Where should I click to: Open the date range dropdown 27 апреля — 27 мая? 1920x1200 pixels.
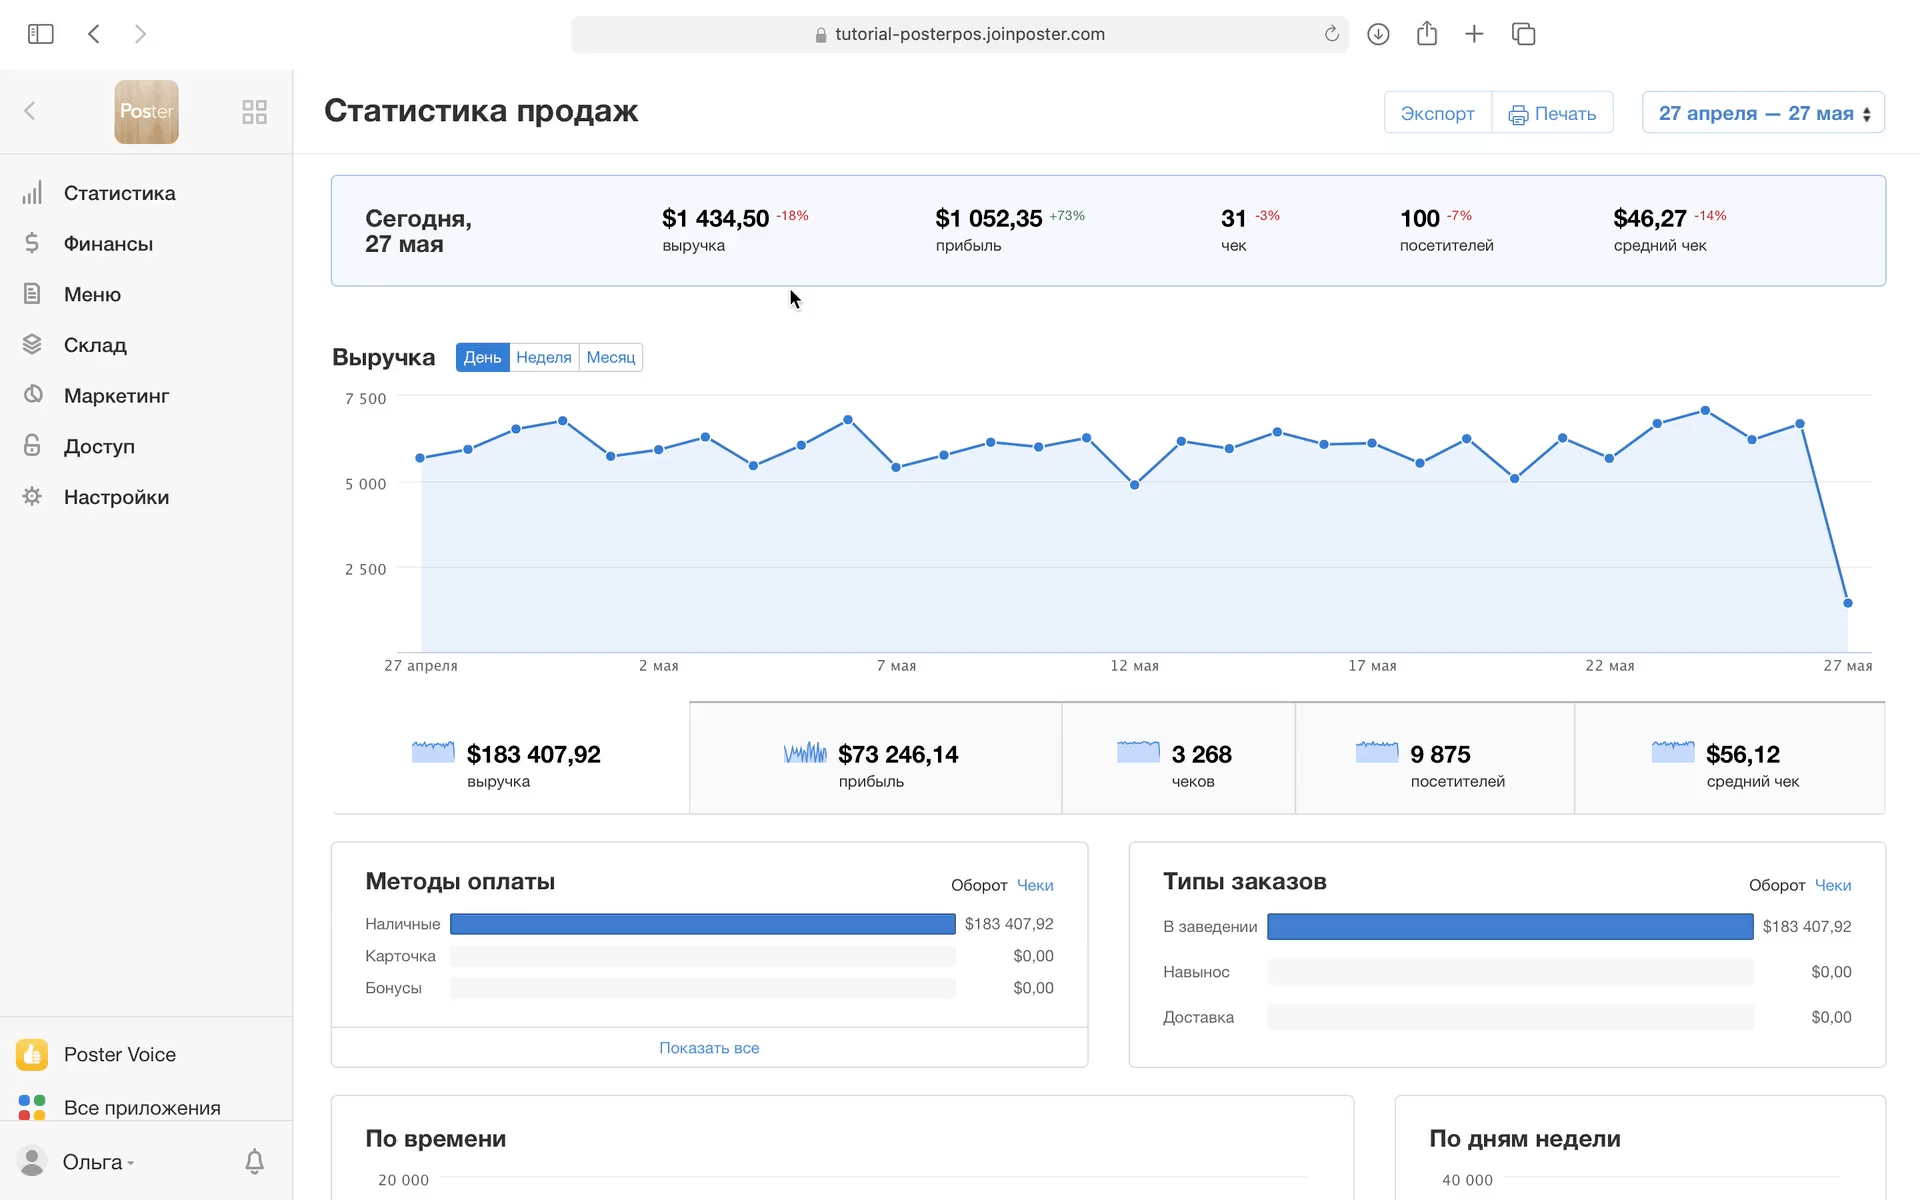1762,113
